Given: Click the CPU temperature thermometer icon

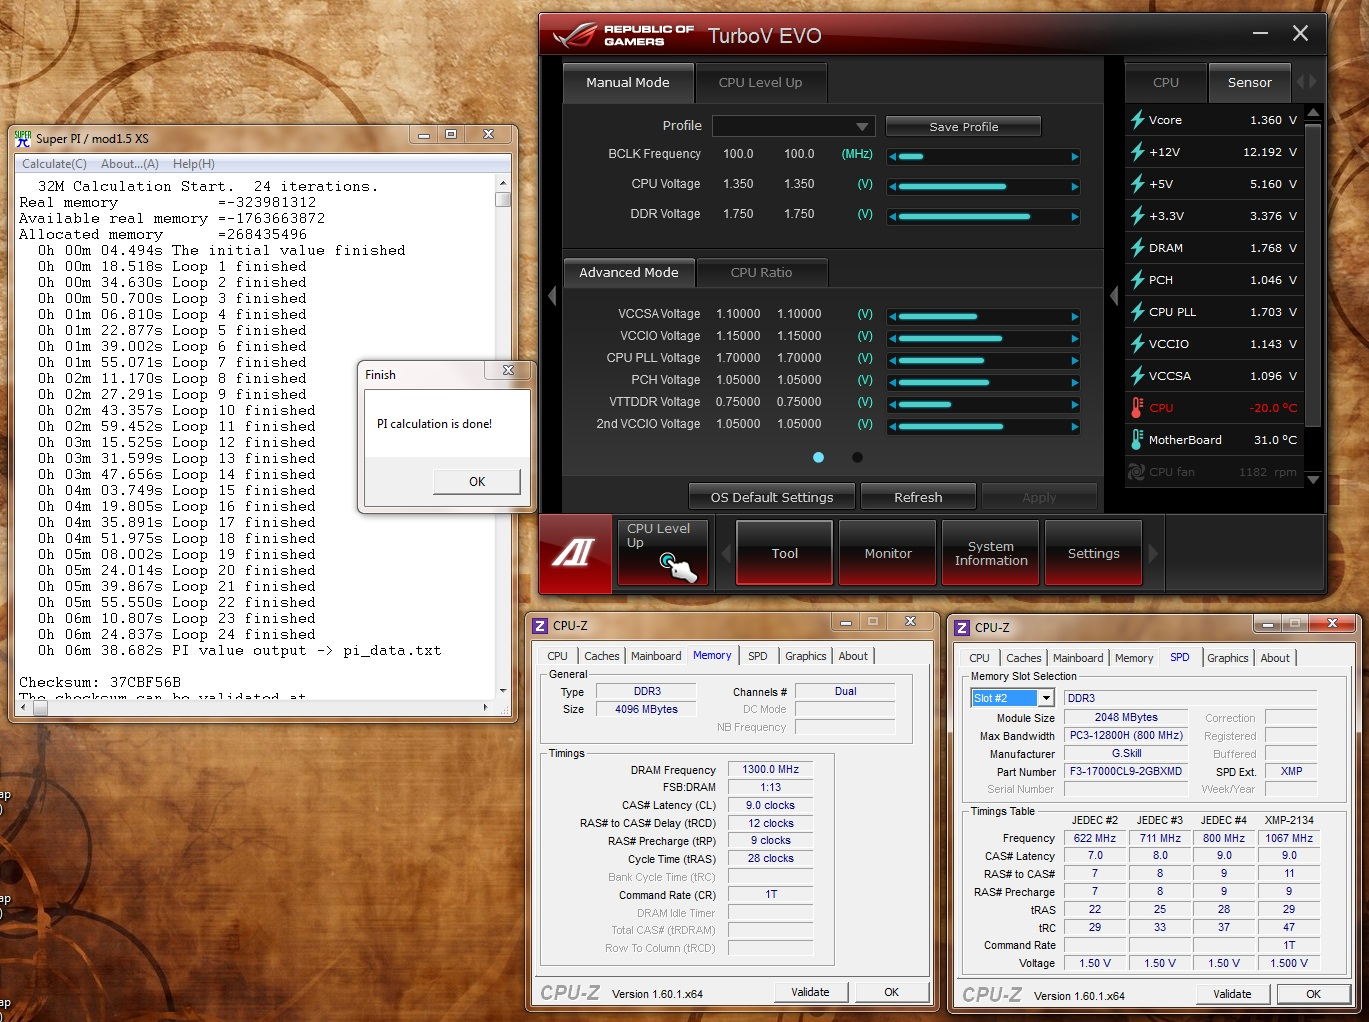Looking at the screenshot, I should click(x=1137, y=408).
